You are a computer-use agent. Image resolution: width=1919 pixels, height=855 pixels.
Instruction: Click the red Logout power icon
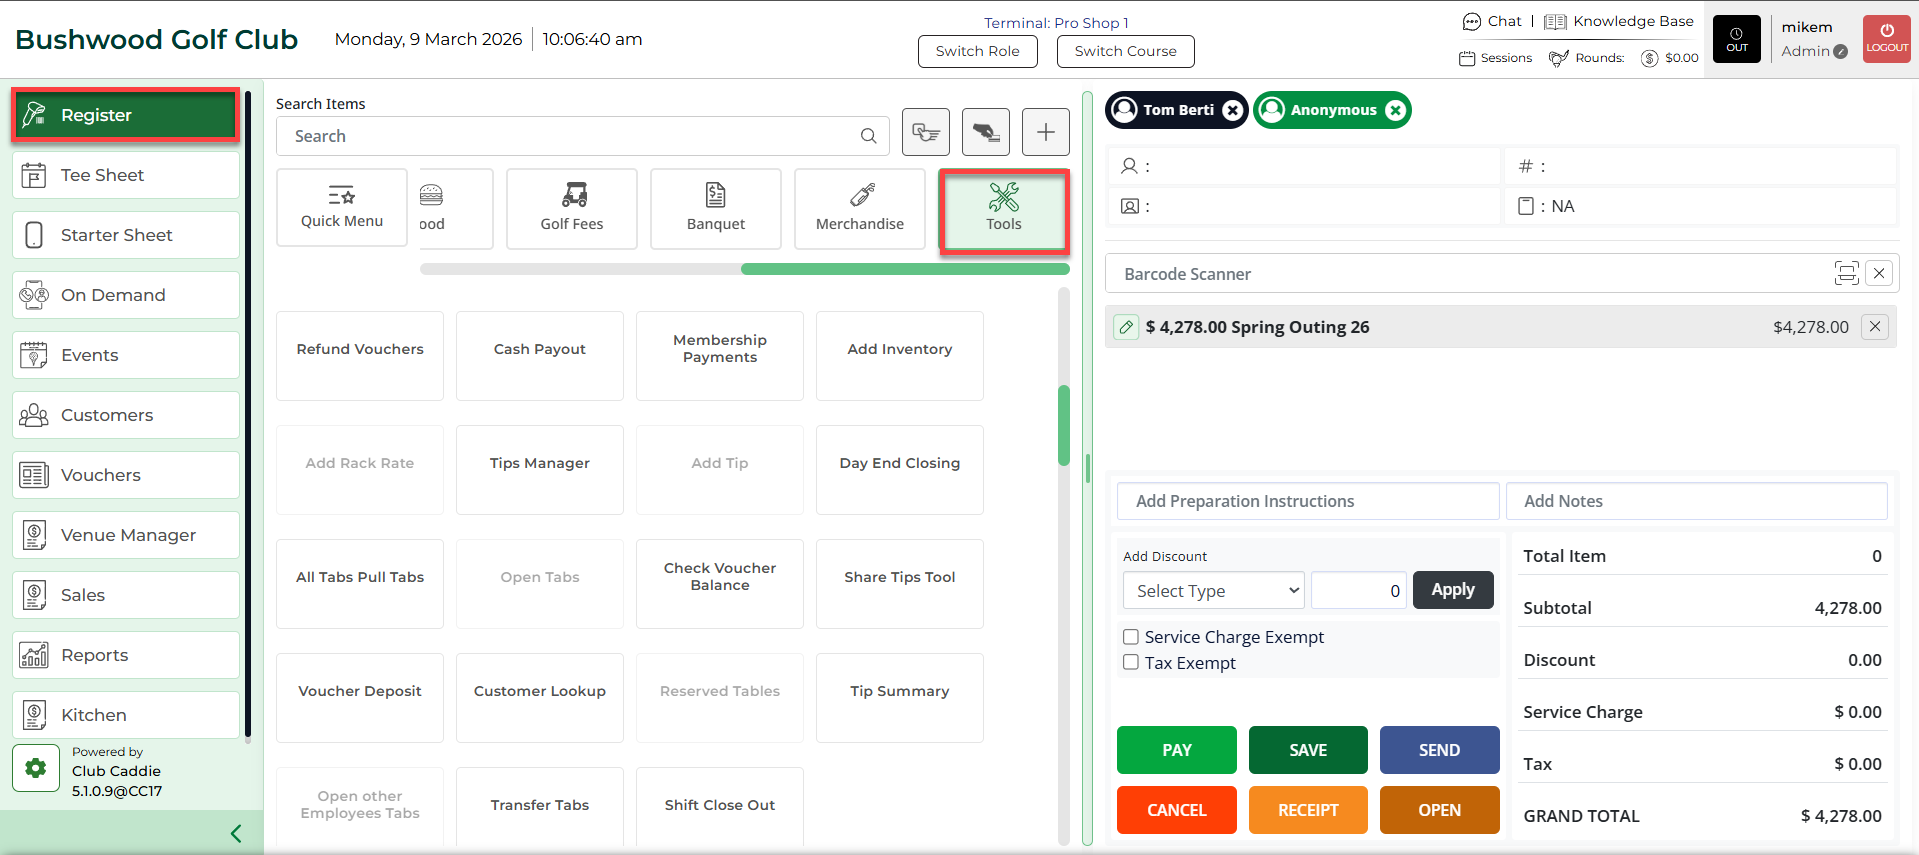1886,39
